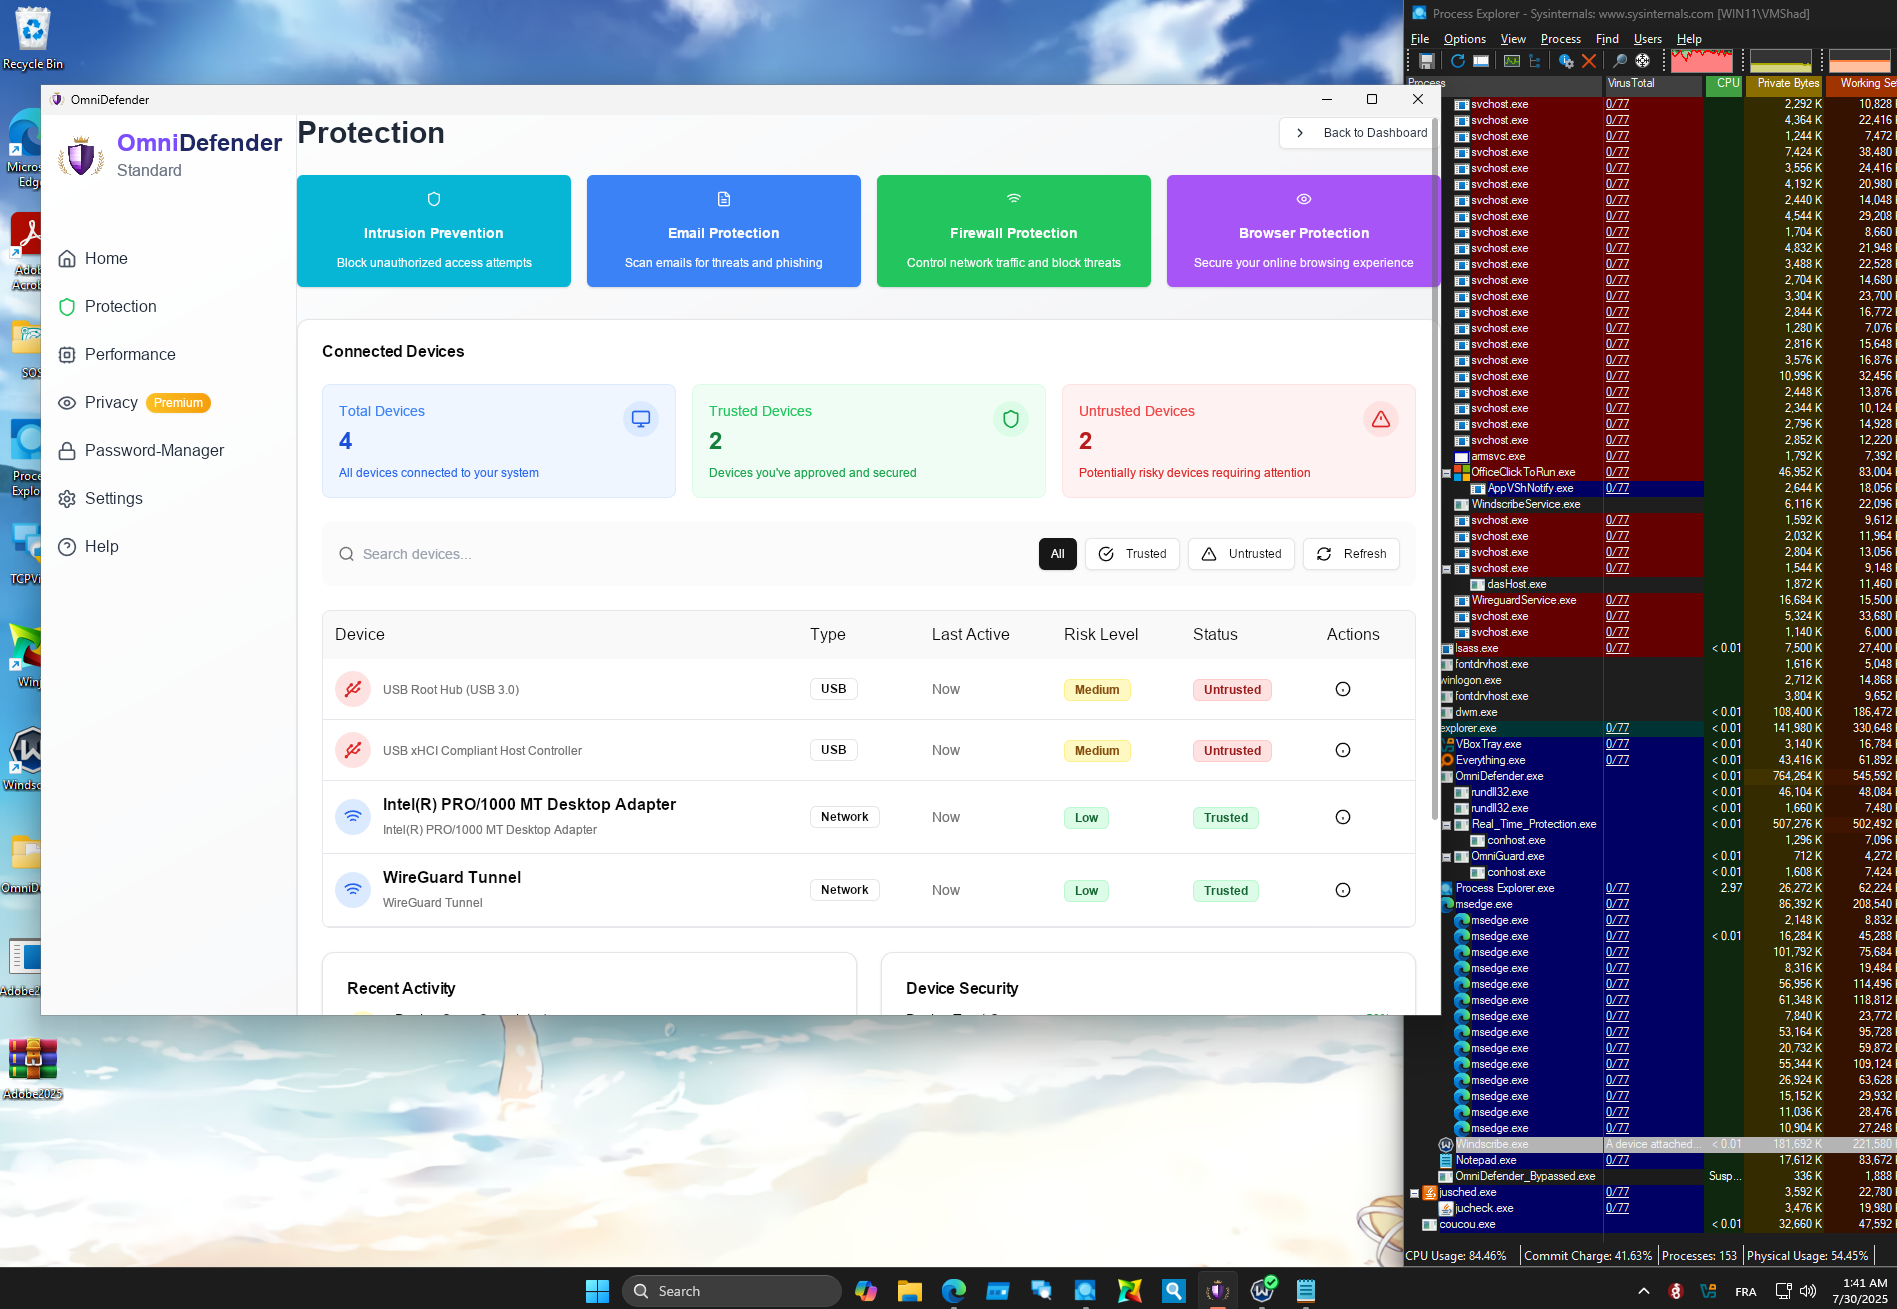Click the Kill Process red X icon
Viewport: 1897px width, 1309px height.
tap(1589, 61)
